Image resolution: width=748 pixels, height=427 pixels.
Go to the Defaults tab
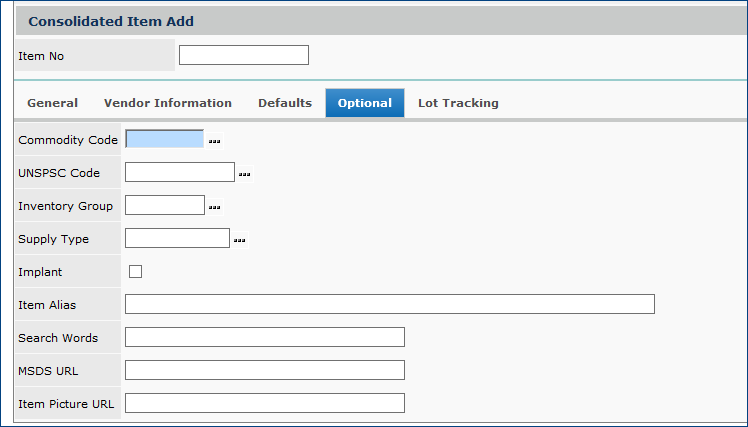[x=285, y=103]
